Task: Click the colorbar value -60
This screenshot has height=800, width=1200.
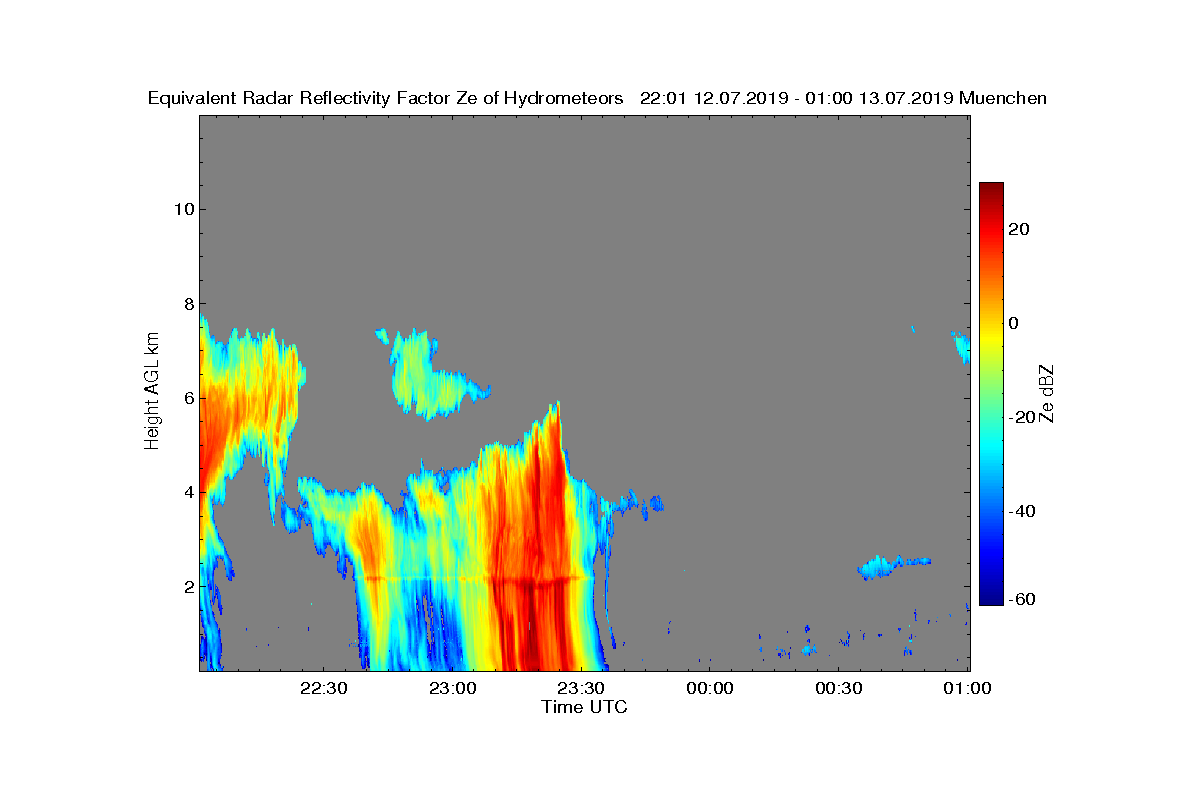Action: point(1023,599)
